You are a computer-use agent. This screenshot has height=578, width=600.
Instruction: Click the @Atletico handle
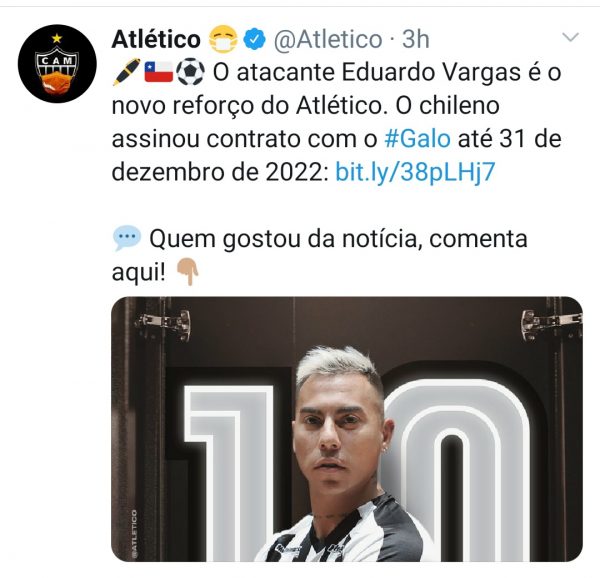click(328, 39)
